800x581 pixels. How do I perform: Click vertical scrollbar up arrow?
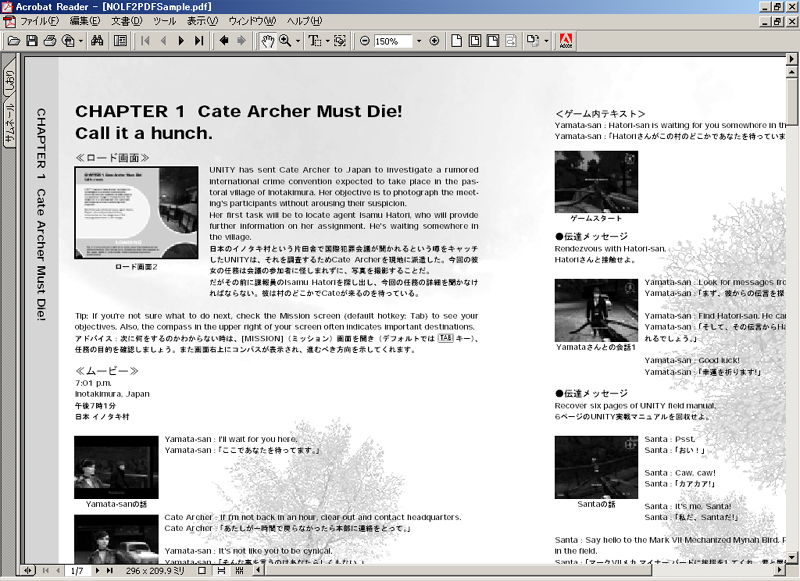pos(792,72)
